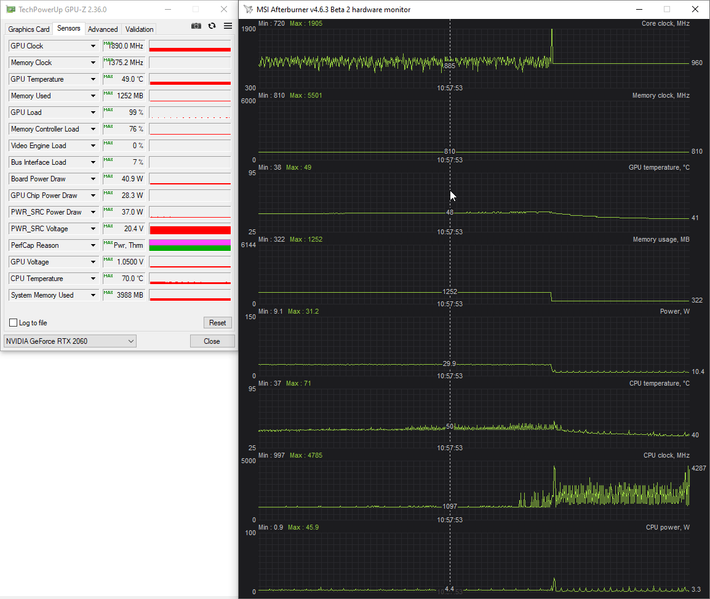Click the GPU temperature, °C graph label
Viewport: 710px width, 599px height.
click(x=659, y=168)
